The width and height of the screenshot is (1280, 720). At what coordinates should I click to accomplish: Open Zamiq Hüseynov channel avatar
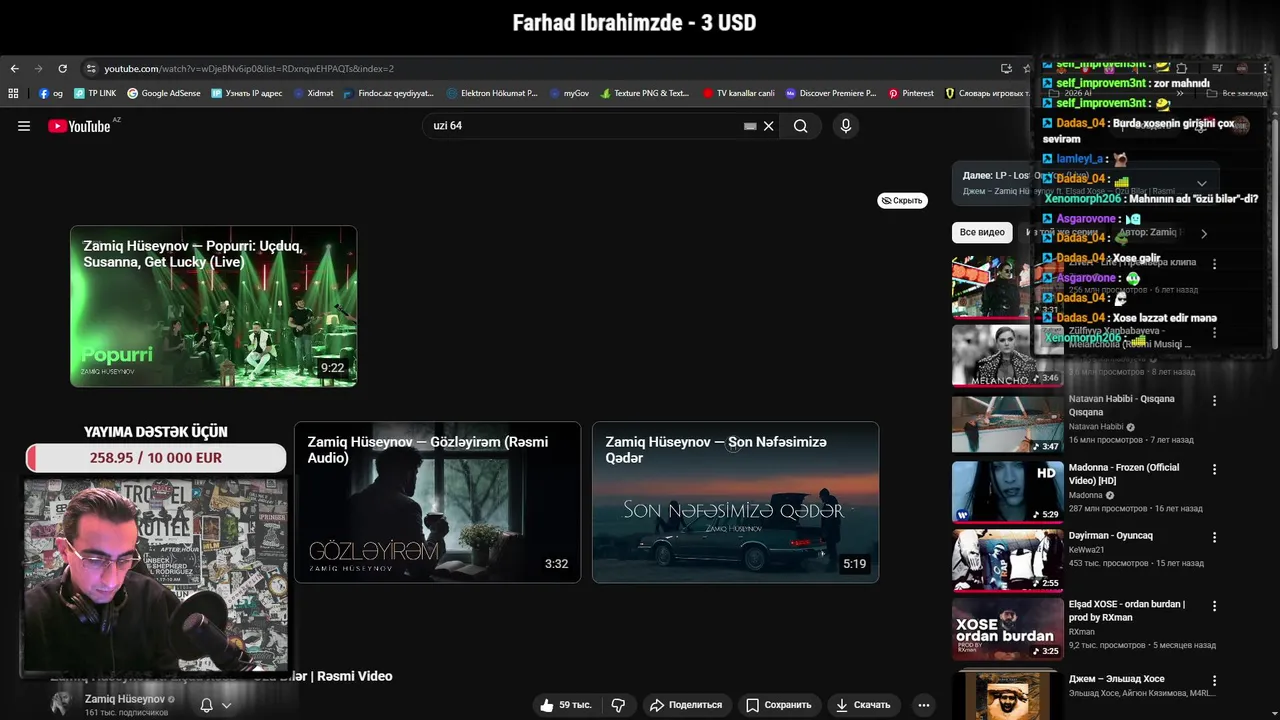[62, 704]
